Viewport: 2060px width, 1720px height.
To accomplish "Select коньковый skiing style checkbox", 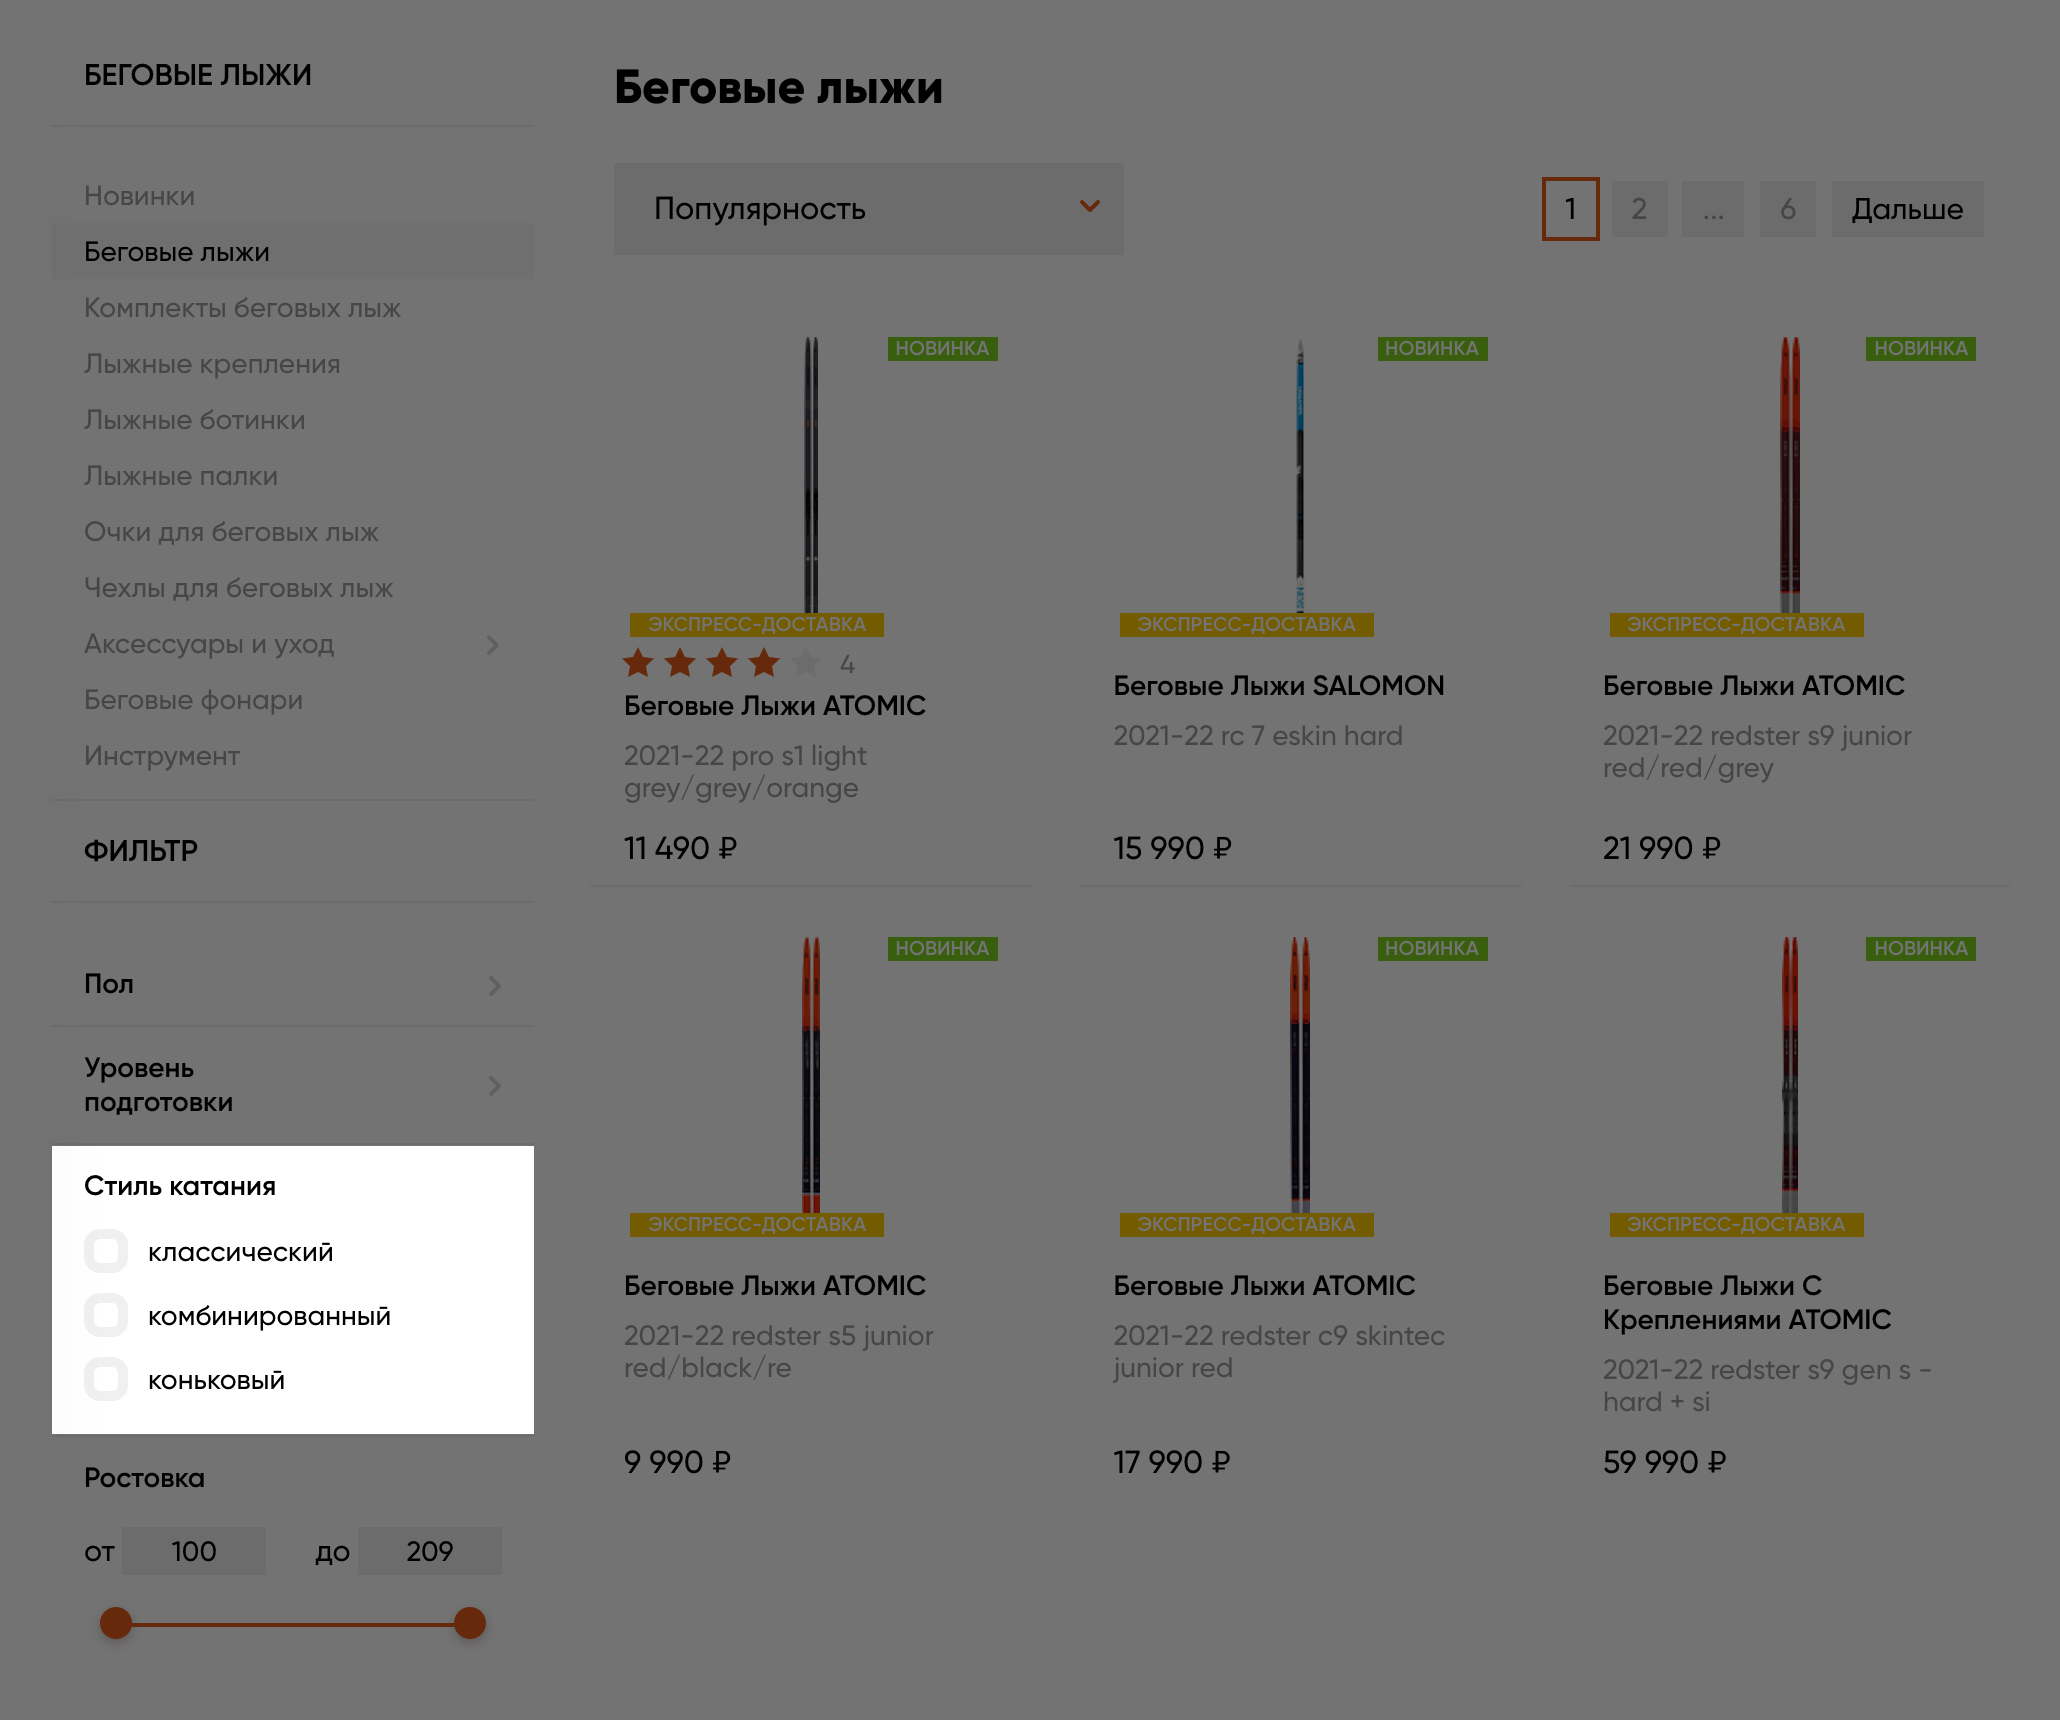I will [x=106, y=1381].
